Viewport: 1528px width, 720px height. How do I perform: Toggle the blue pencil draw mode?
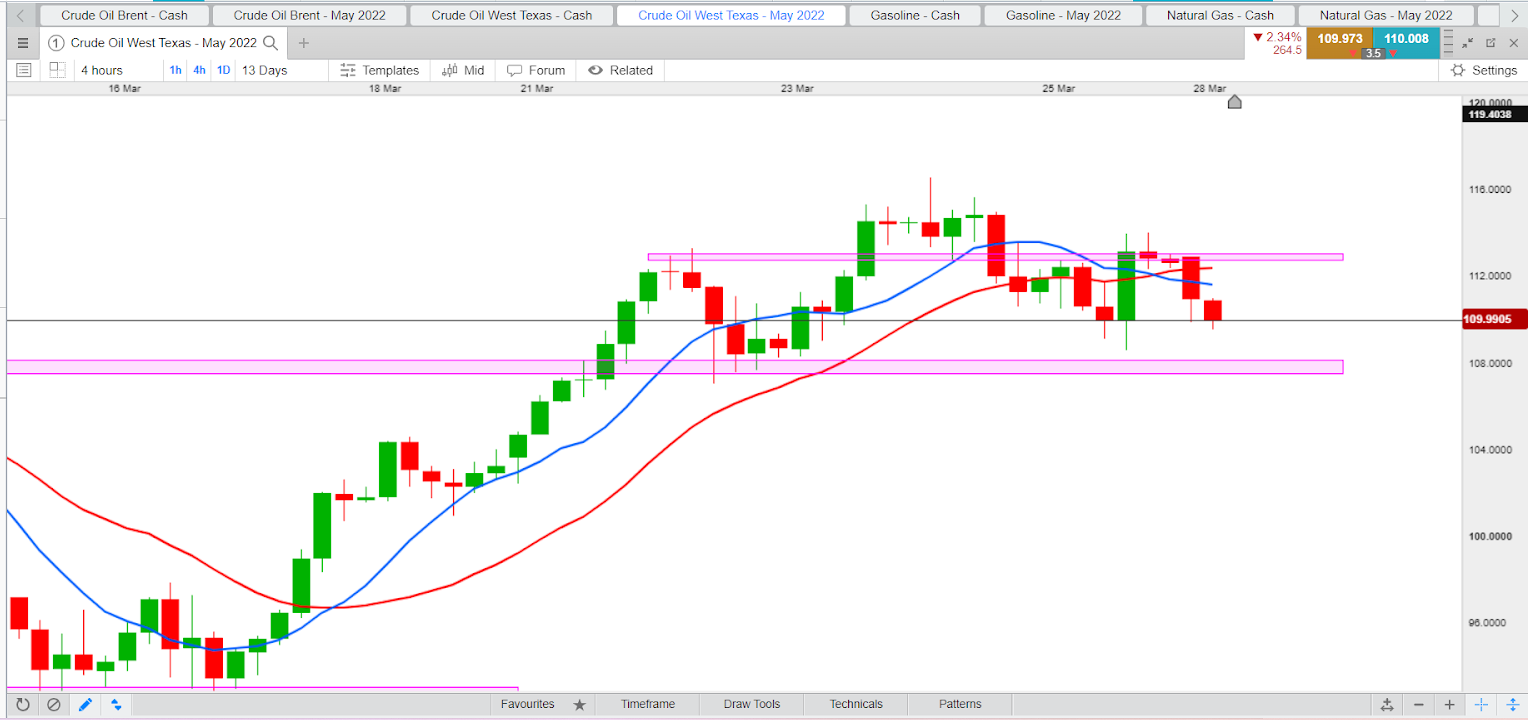85,704
